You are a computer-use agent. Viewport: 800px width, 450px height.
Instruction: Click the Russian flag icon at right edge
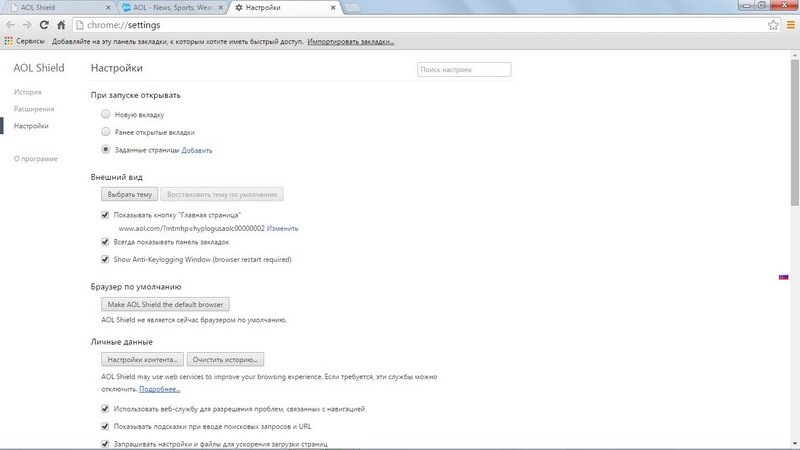[x=784, y=277]
